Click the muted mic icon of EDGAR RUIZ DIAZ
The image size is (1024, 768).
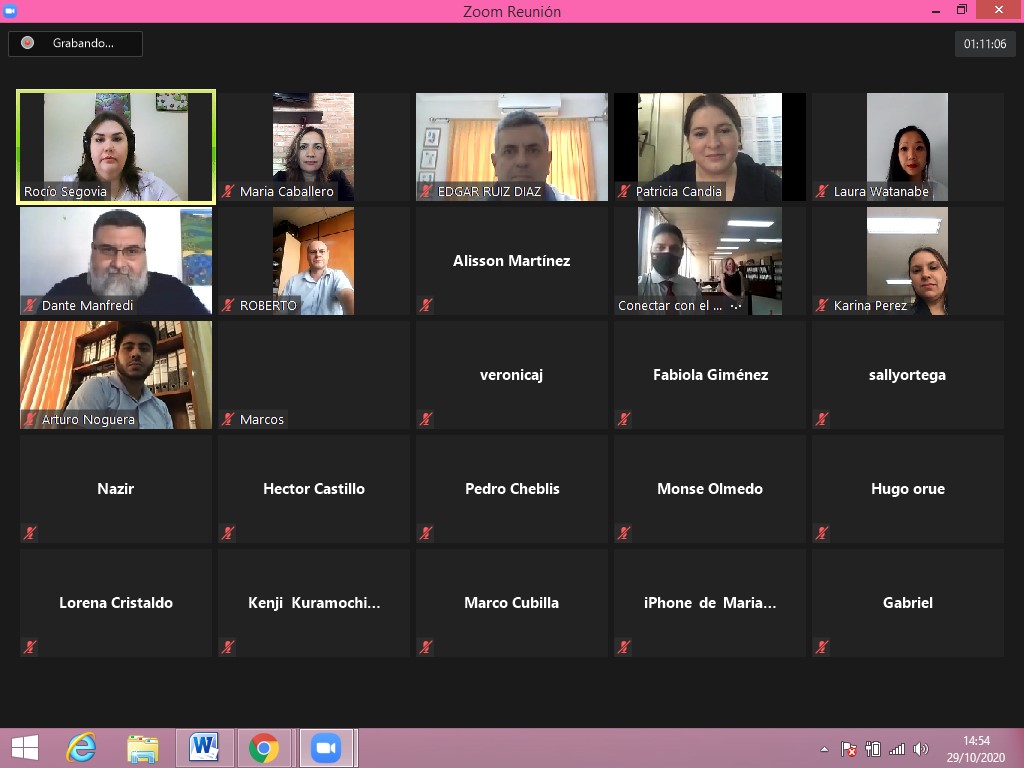(426, 191)
